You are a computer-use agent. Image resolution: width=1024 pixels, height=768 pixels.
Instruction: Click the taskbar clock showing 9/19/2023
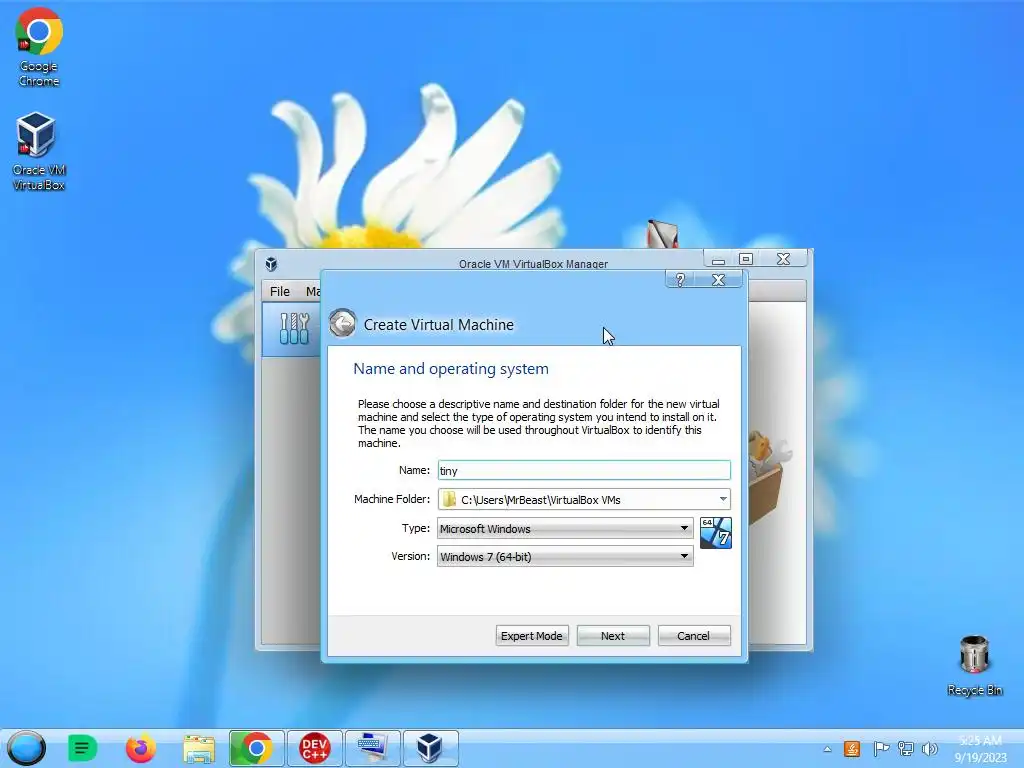click(980, 749)
